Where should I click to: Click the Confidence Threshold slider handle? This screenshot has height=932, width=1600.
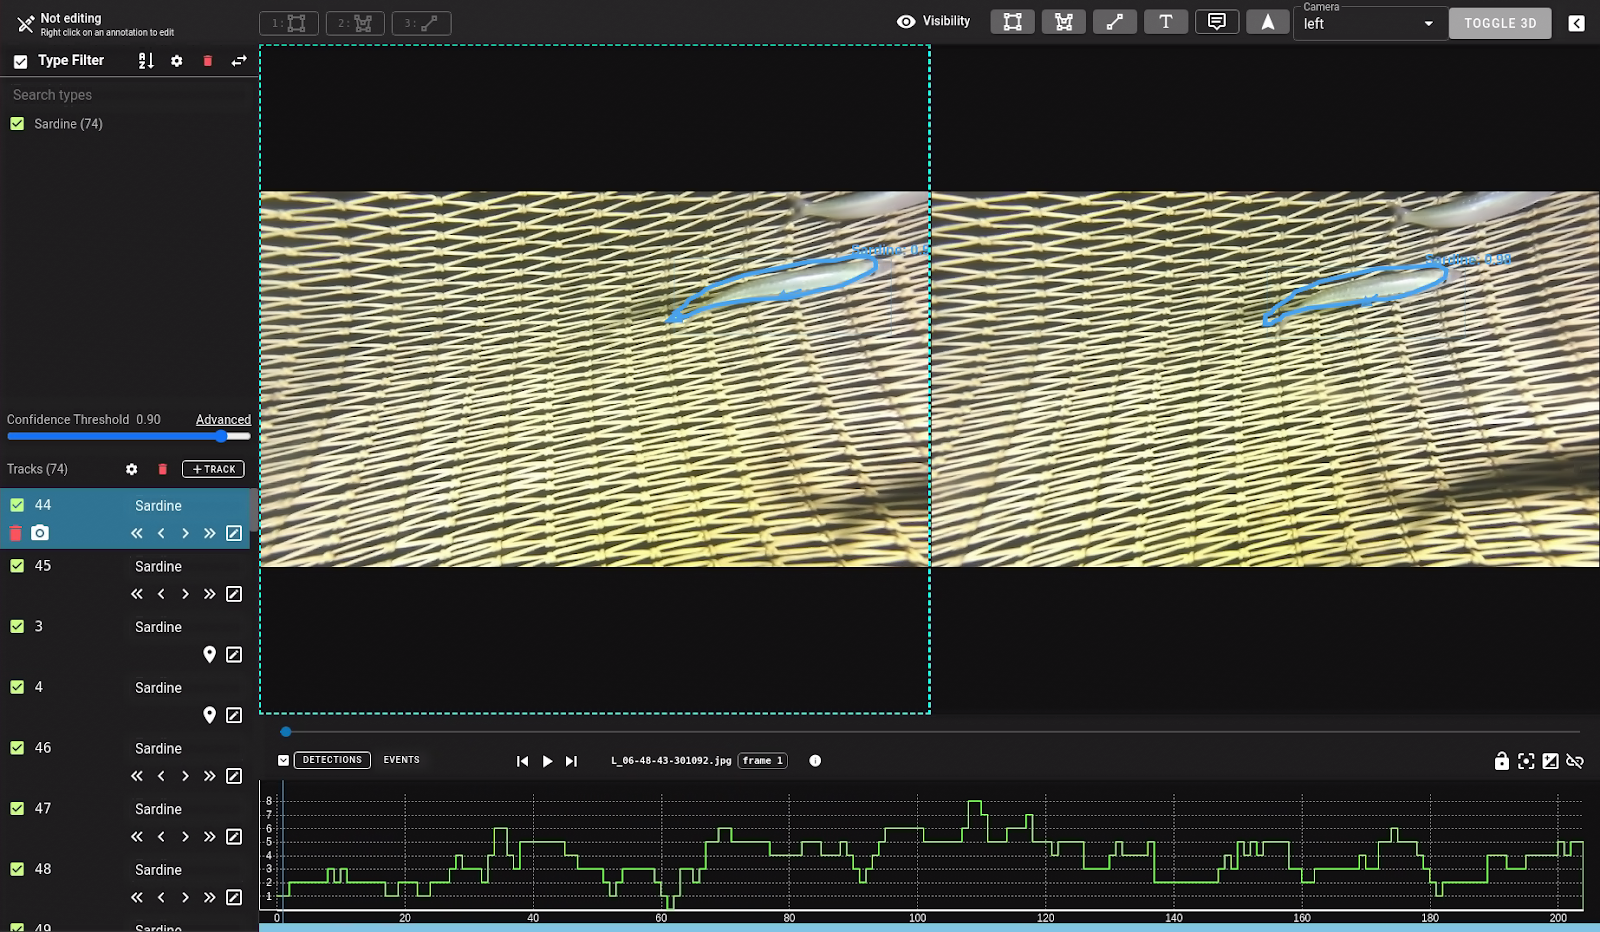tap(221, 436)
